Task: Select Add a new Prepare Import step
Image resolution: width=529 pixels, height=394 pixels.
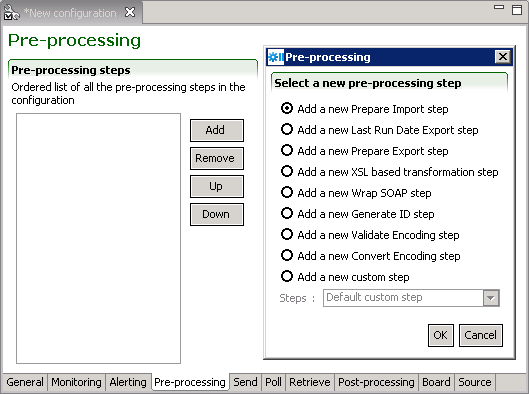Action: [364, 109]
